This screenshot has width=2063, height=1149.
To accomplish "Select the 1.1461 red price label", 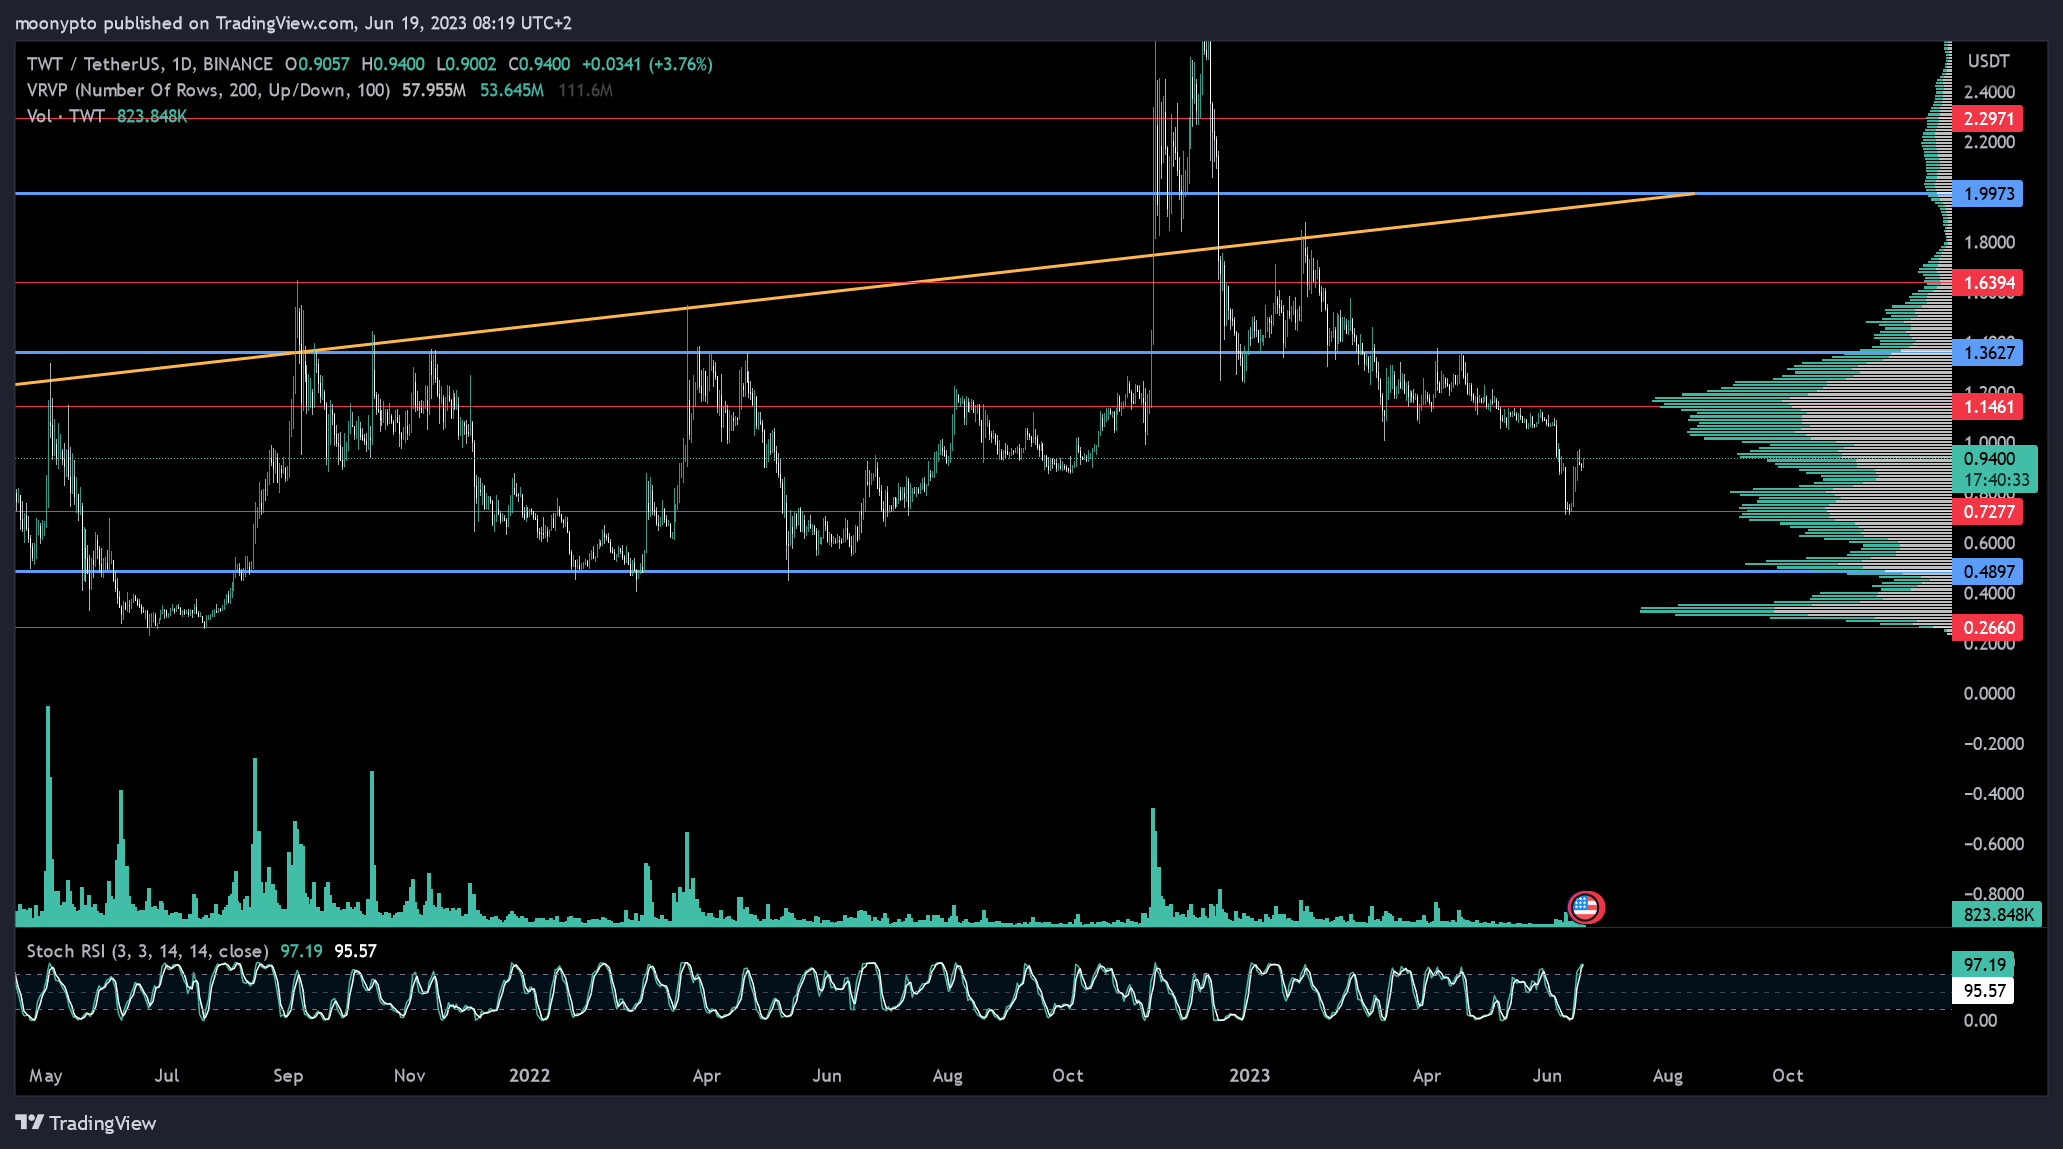I will pyautogui.click(x=1988, y=407).
